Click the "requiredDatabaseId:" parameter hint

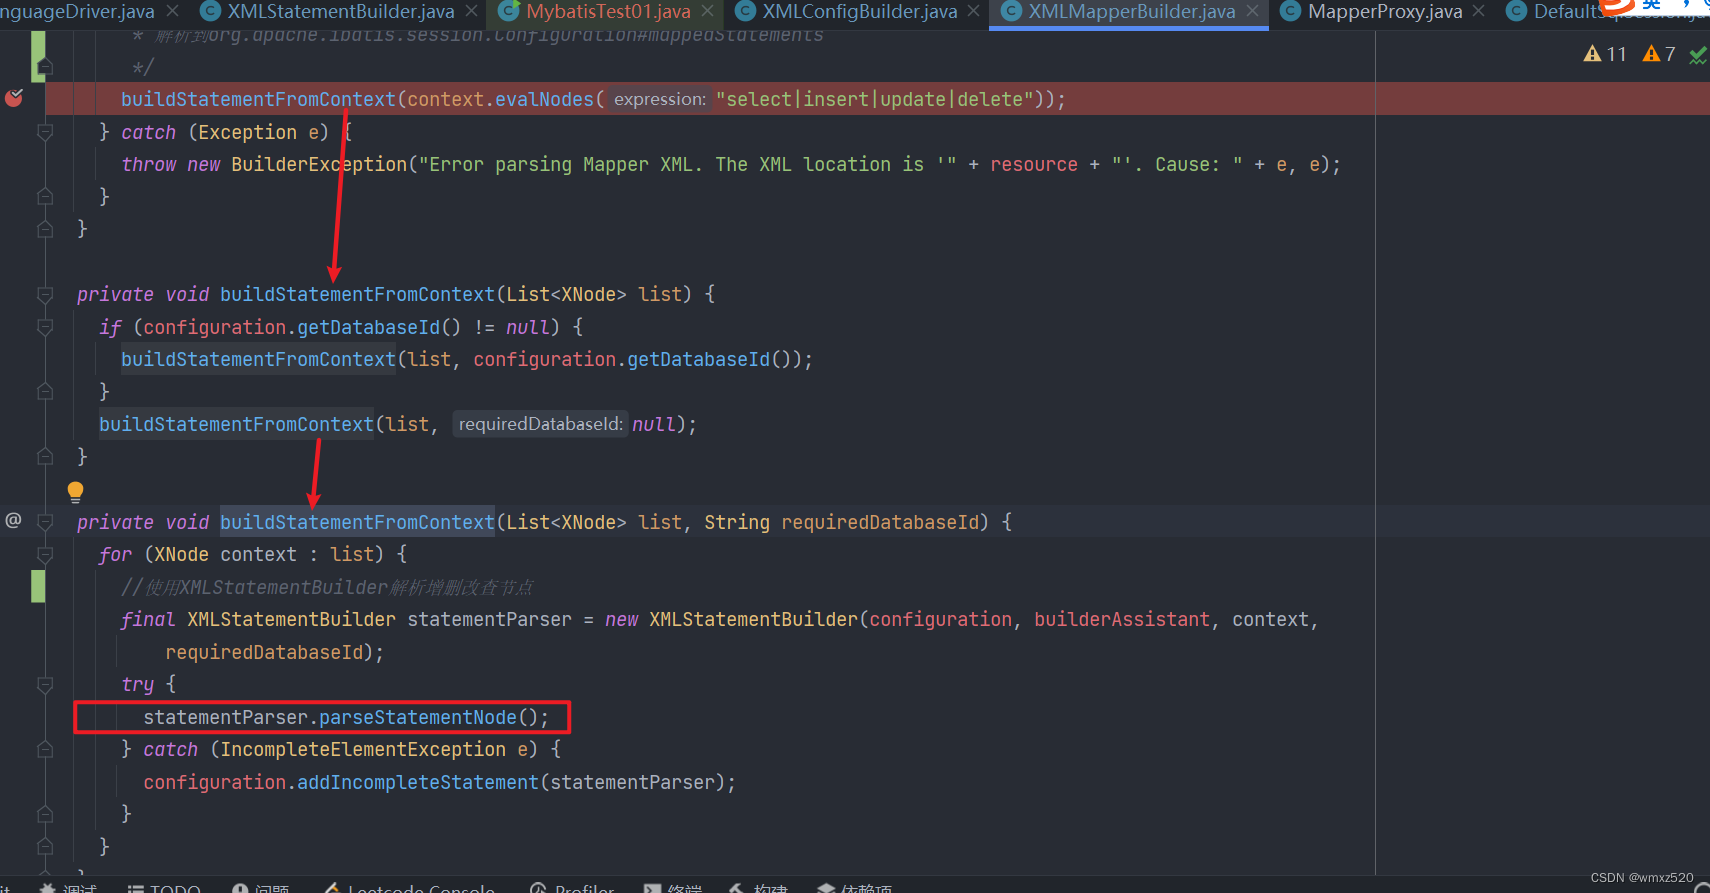(x=540, y=424)
